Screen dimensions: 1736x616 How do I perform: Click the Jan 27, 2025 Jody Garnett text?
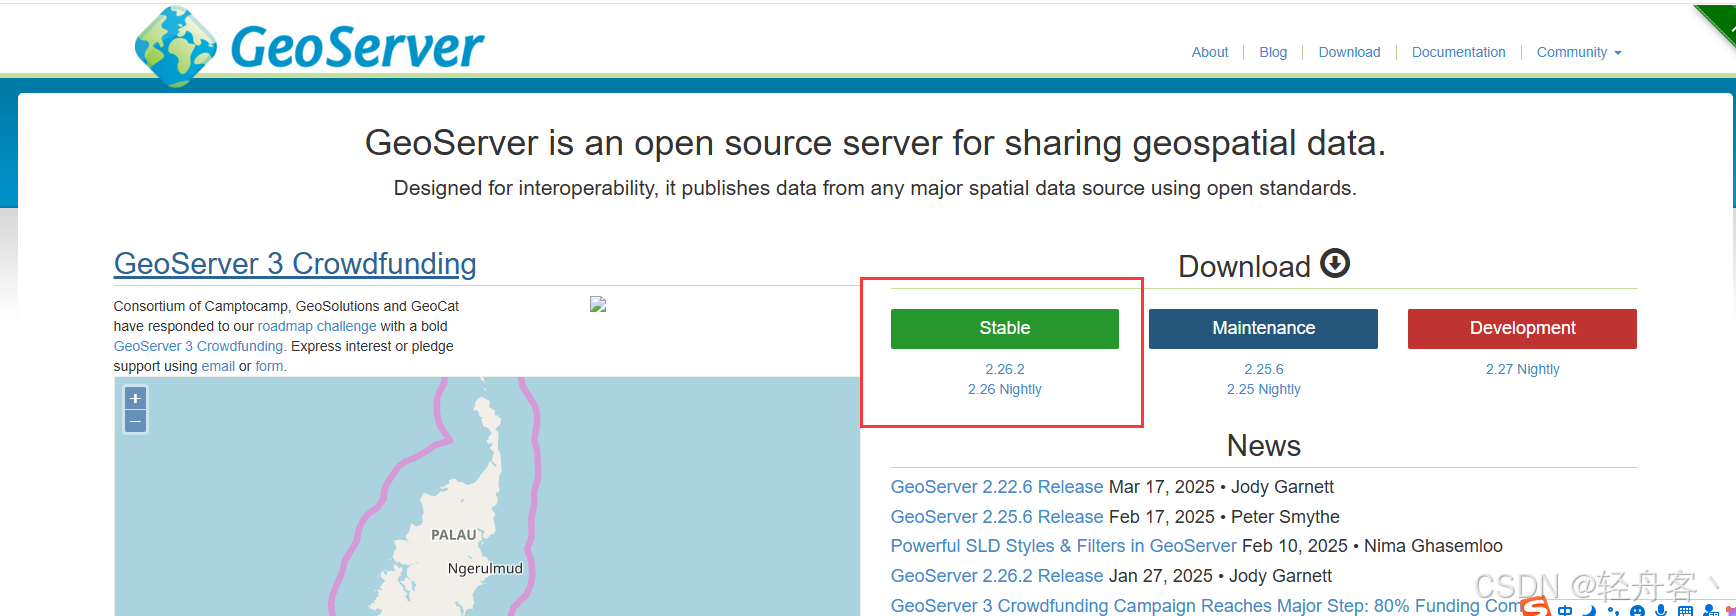(x=1221, y=576)
